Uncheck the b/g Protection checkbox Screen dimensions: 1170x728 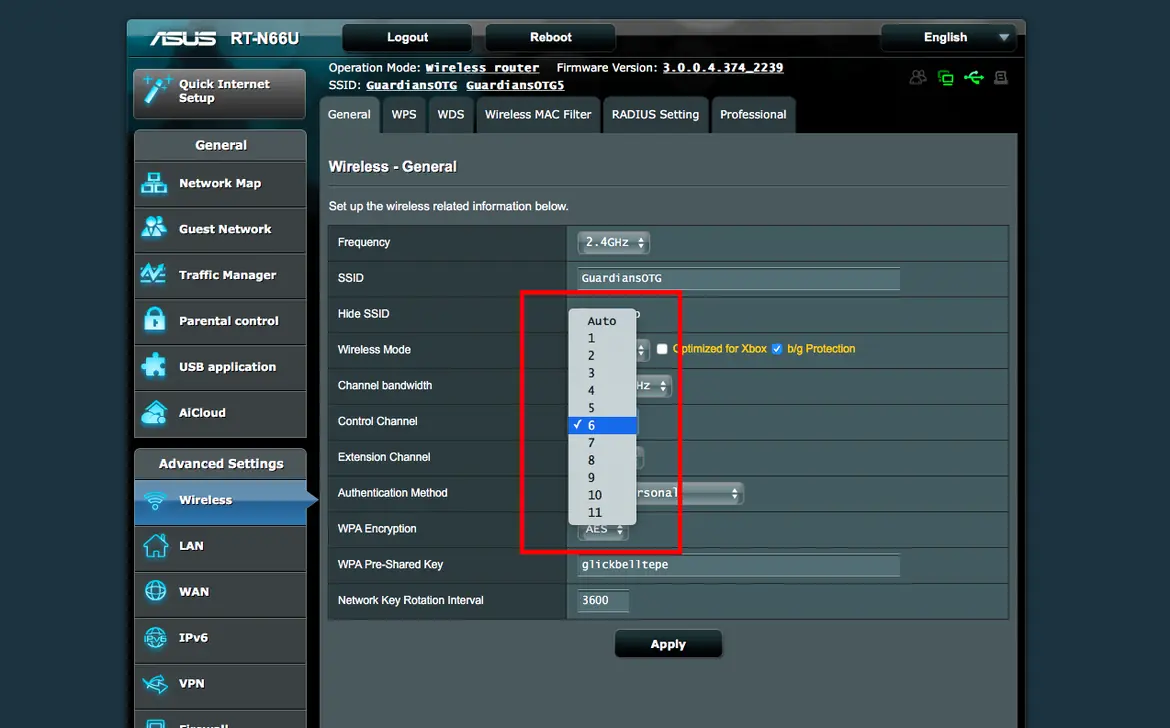tap(777, 349)
